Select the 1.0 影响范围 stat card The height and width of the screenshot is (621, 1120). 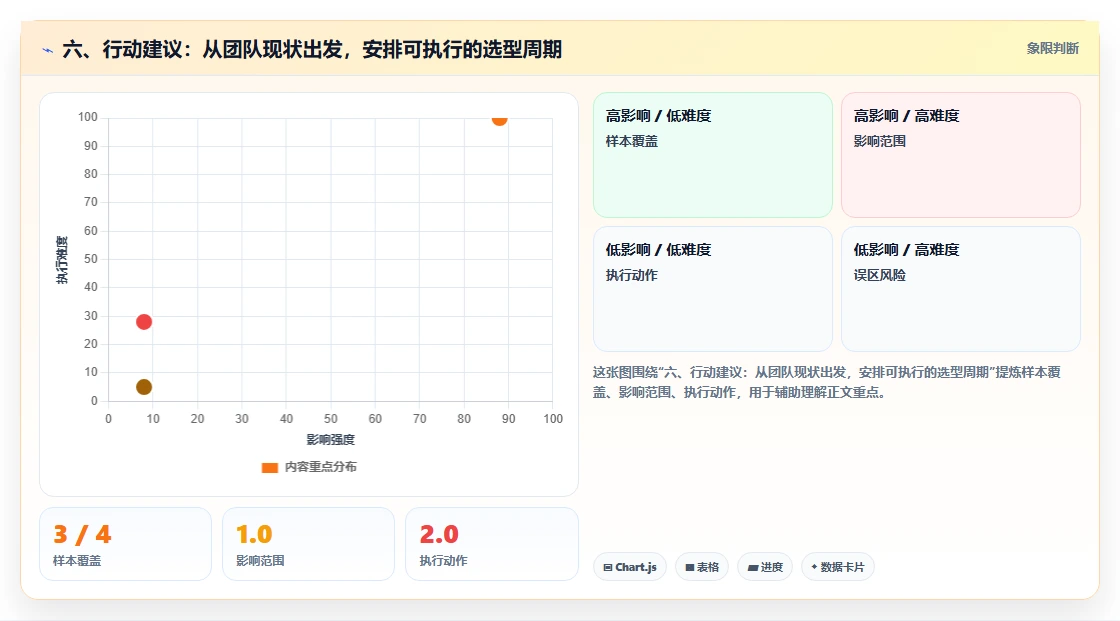coord(309,544)
